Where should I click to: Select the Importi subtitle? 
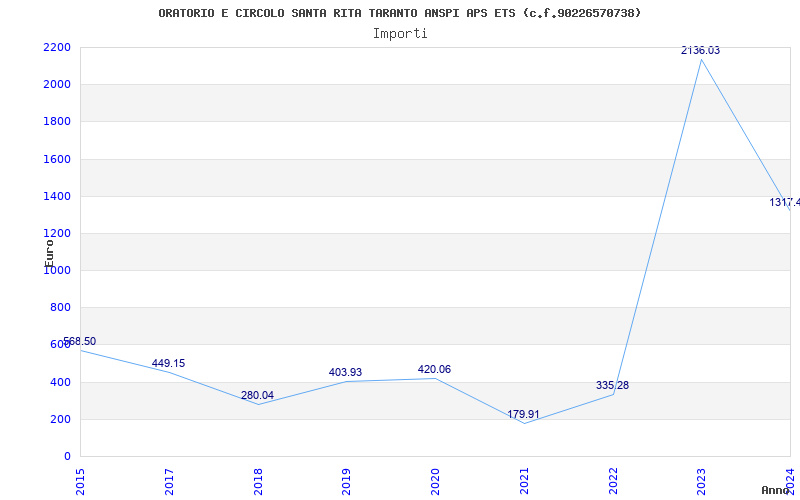click(400, 34)
